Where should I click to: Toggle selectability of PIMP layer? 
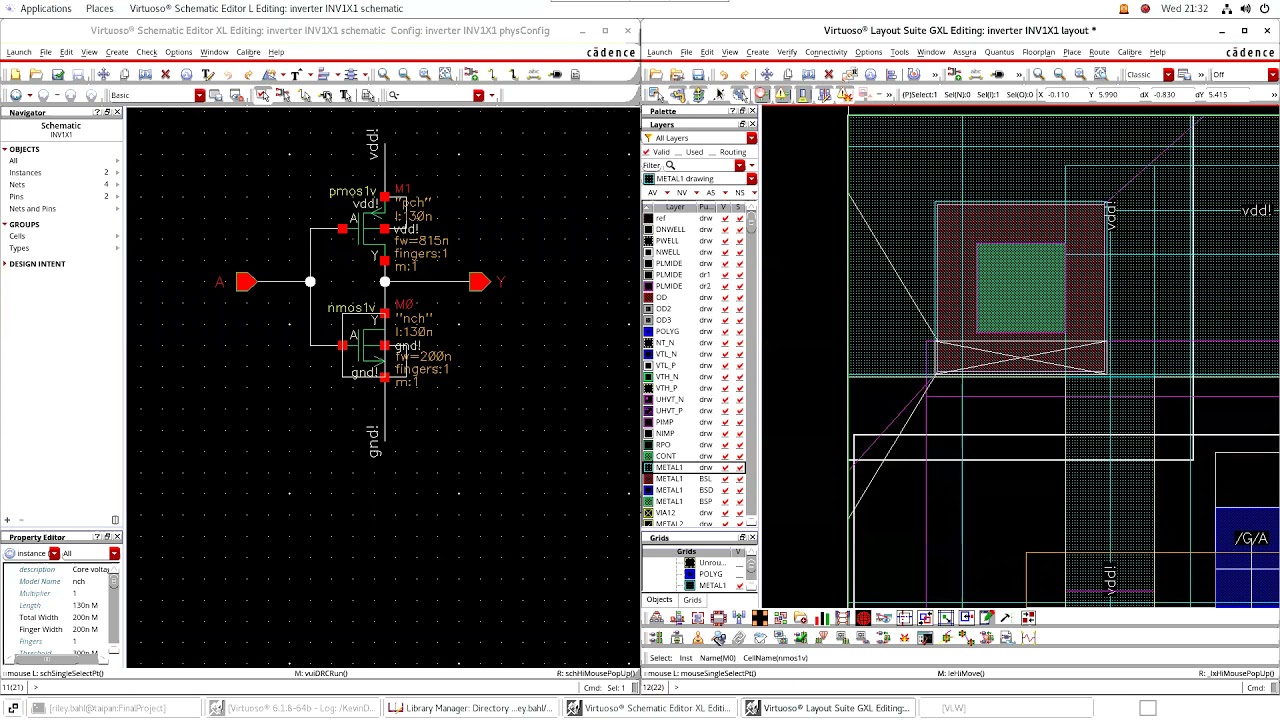coord(739,422)
